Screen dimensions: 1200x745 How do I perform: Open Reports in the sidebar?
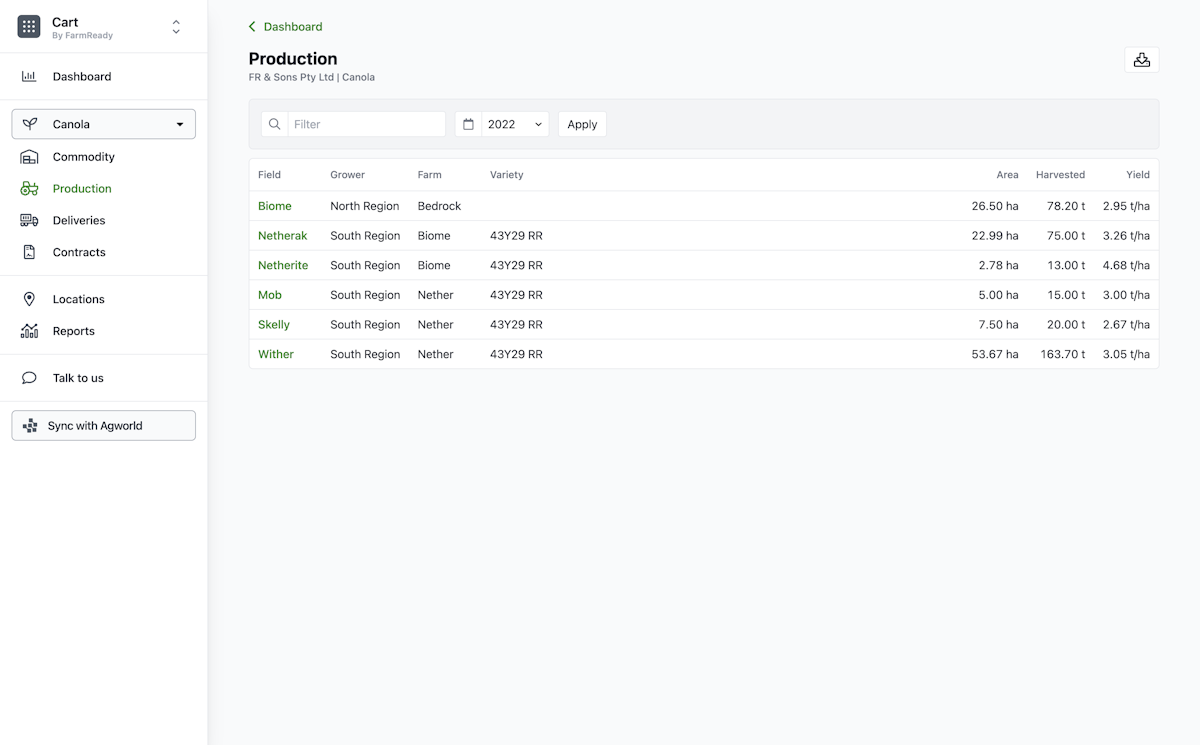click(73, 331)
